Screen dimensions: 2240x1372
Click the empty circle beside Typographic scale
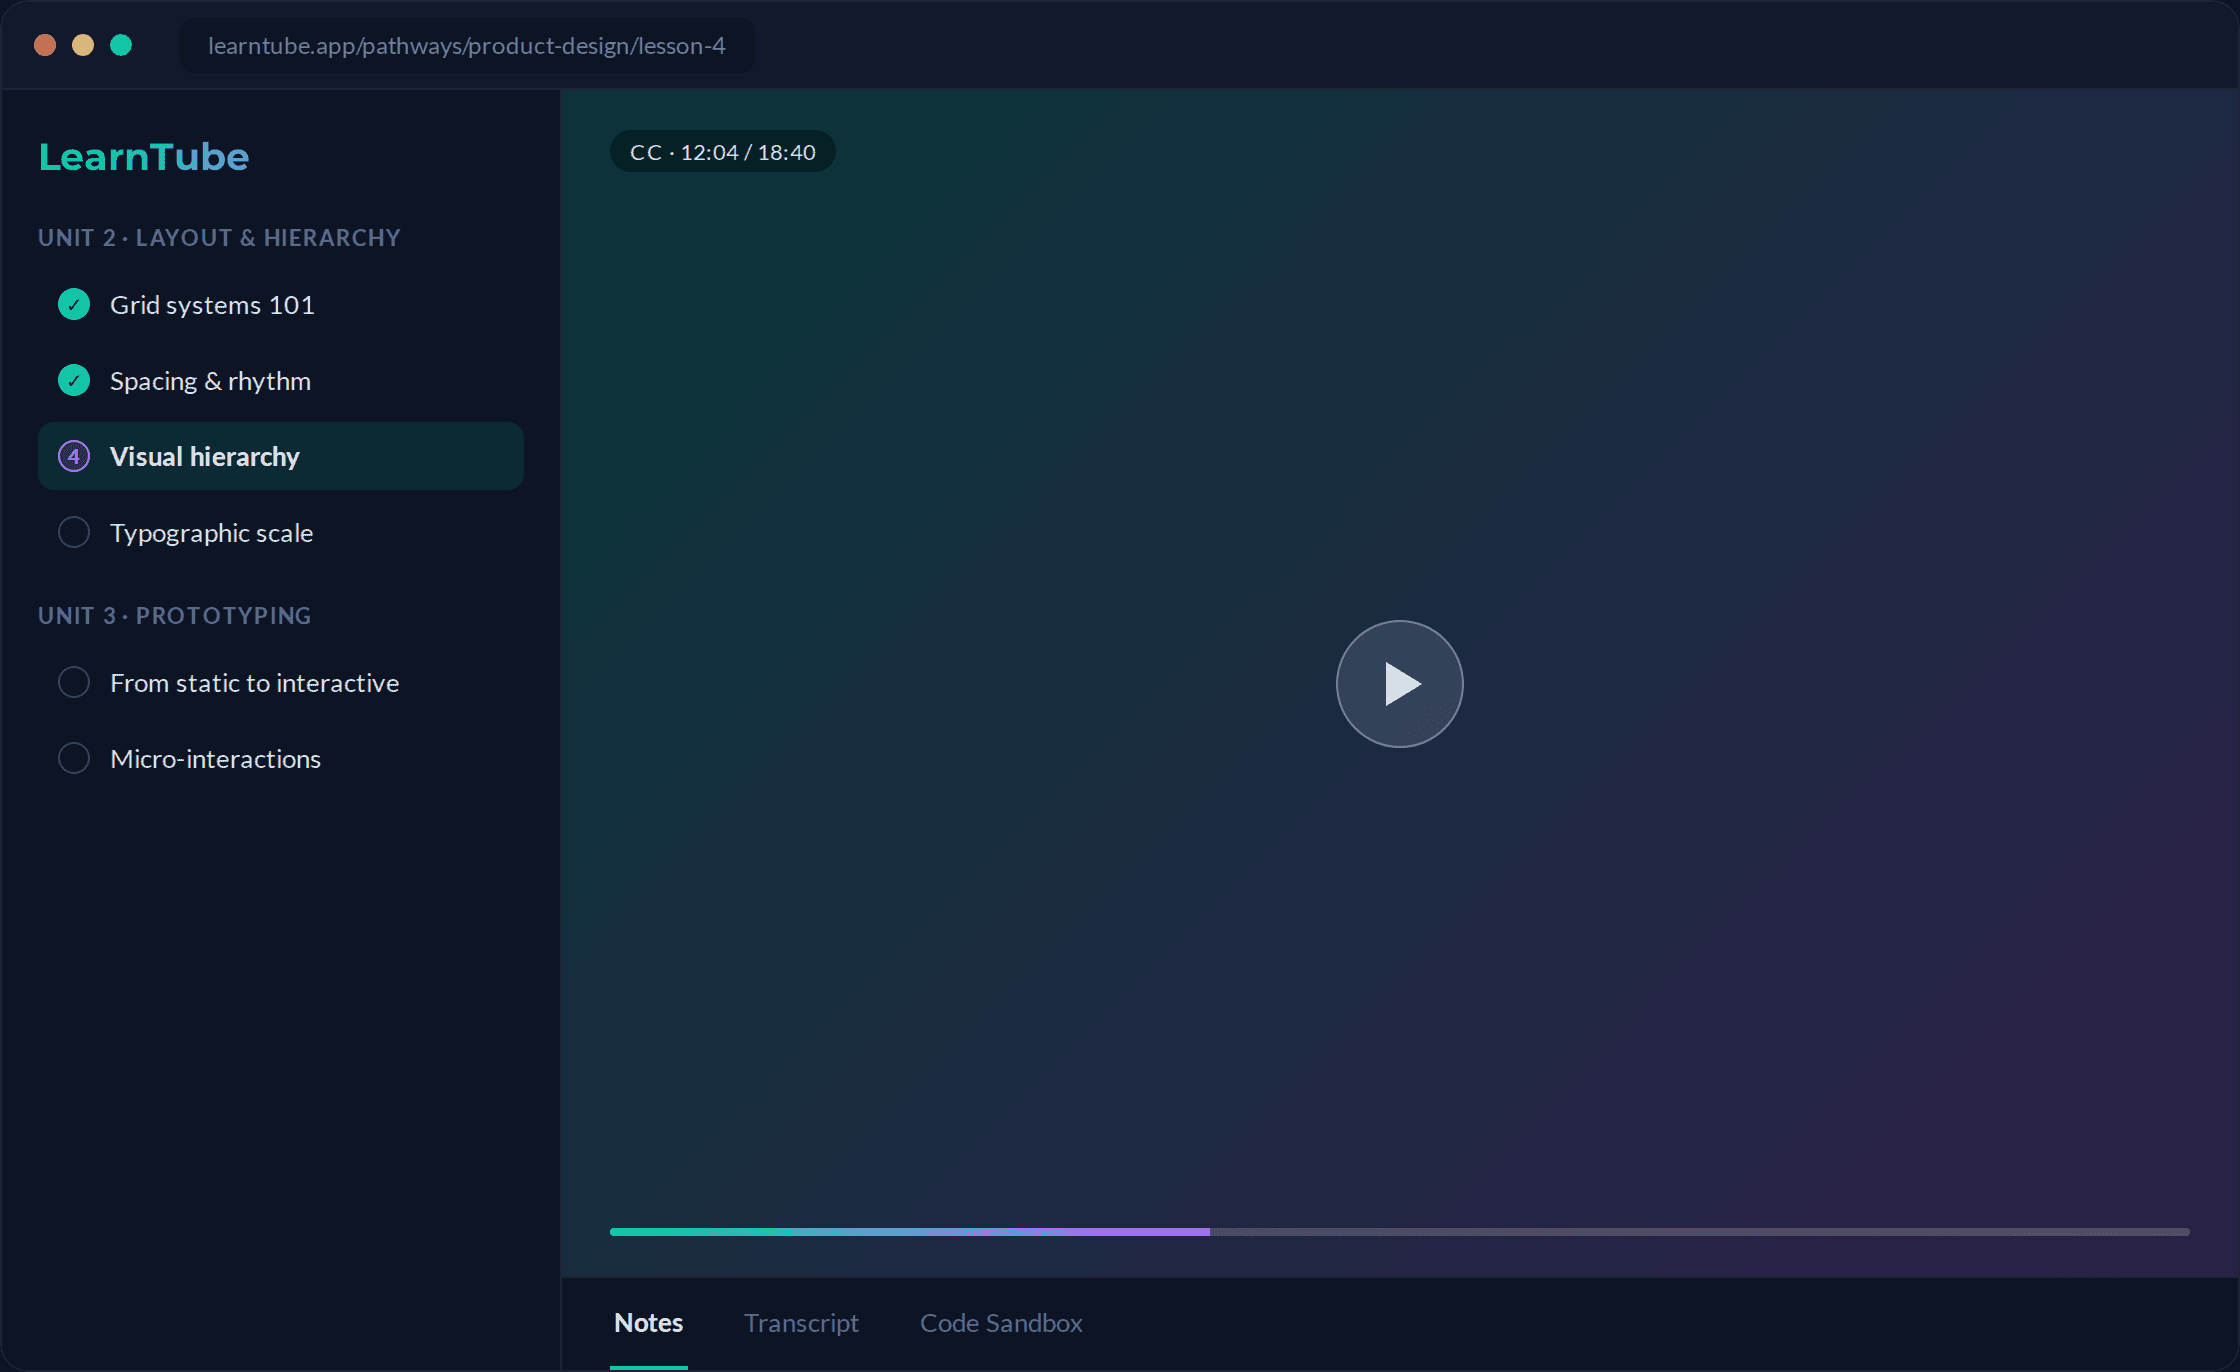[x=74, y=532]
